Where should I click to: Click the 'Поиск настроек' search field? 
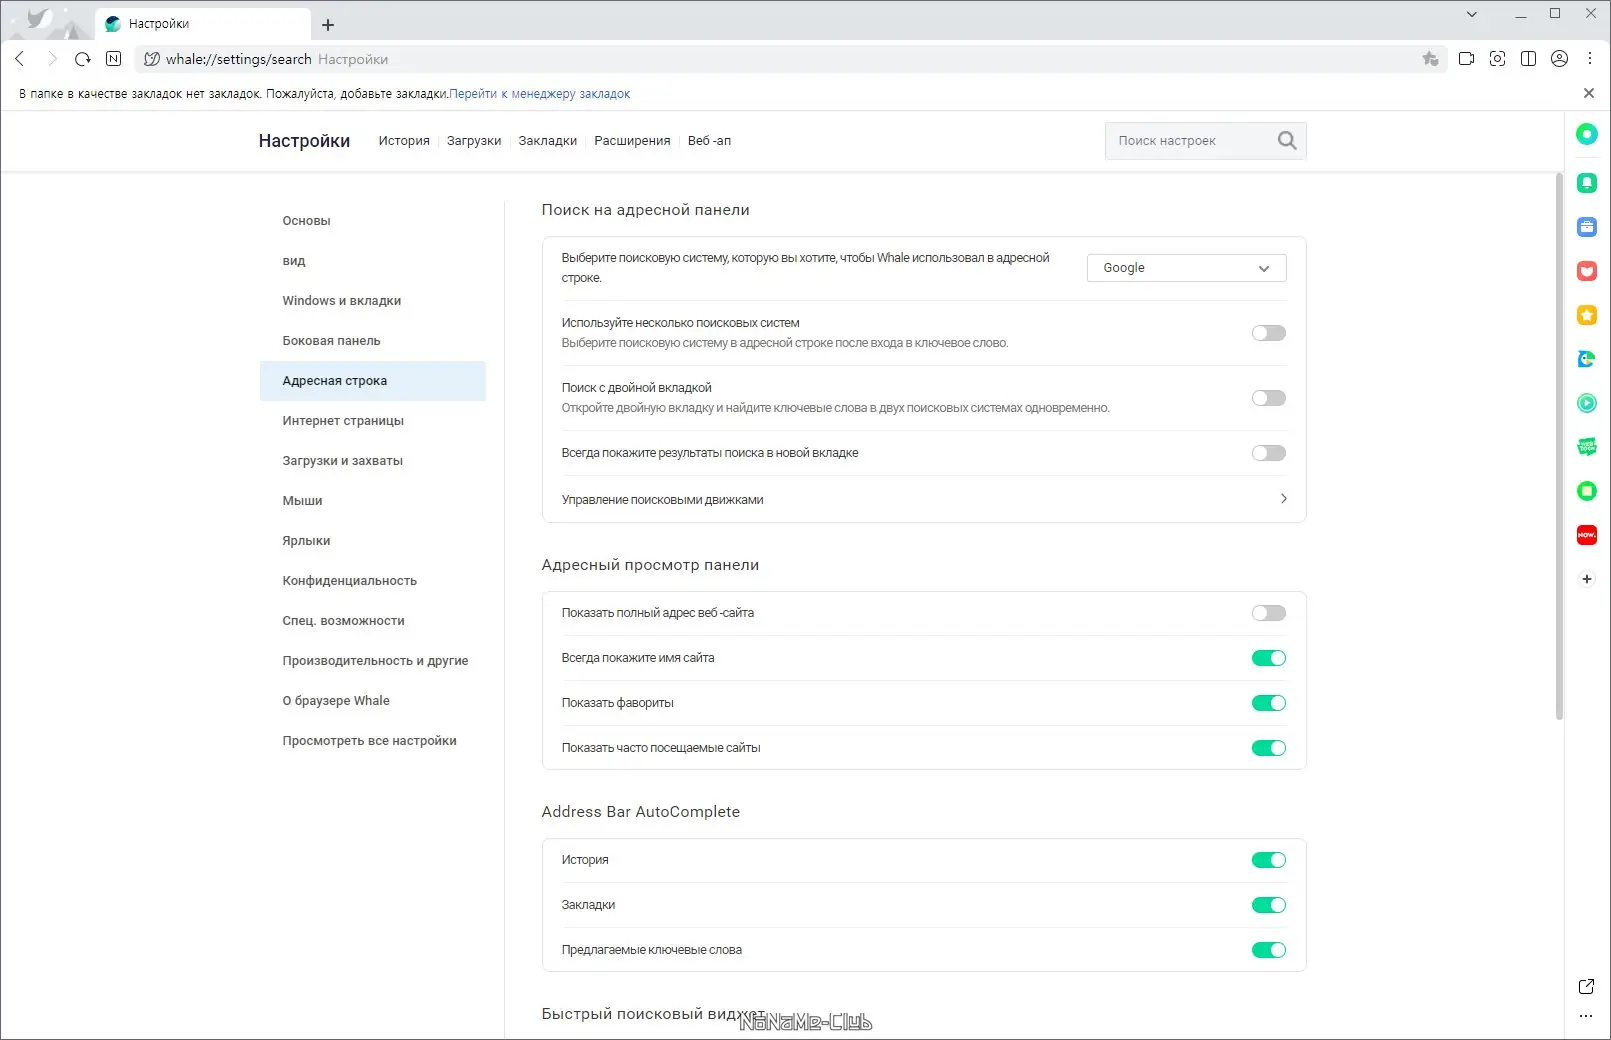(x=1190, y=141)
